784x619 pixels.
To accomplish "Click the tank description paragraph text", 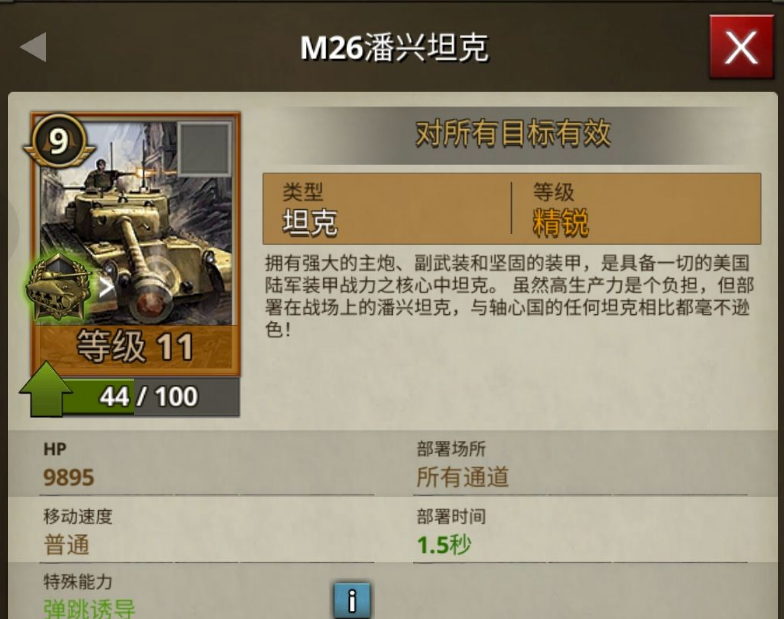I will (509, 296).
